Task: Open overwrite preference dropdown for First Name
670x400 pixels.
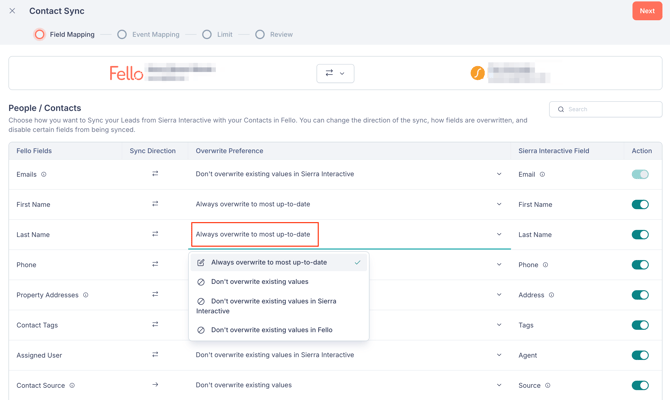Action: [349, 204]
